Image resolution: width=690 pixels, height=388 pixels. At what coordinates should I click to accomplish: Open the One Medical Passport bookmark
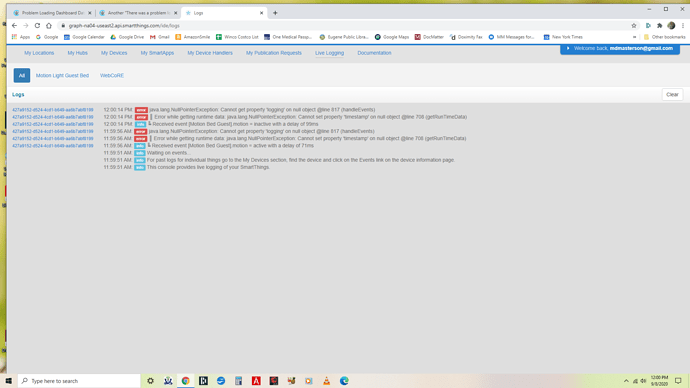click(x=288, y=37)
